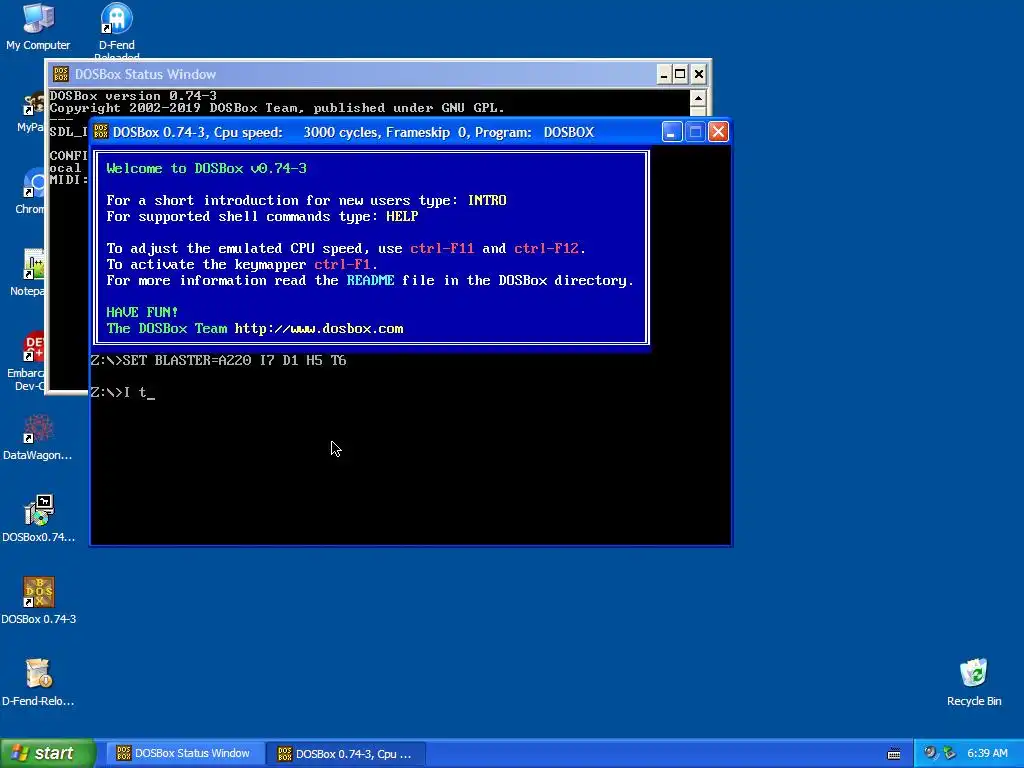This screenshot has width=1024, height=768.
Task: Select the MyPal browser desktop shortcut
Action: coord(31,111)
